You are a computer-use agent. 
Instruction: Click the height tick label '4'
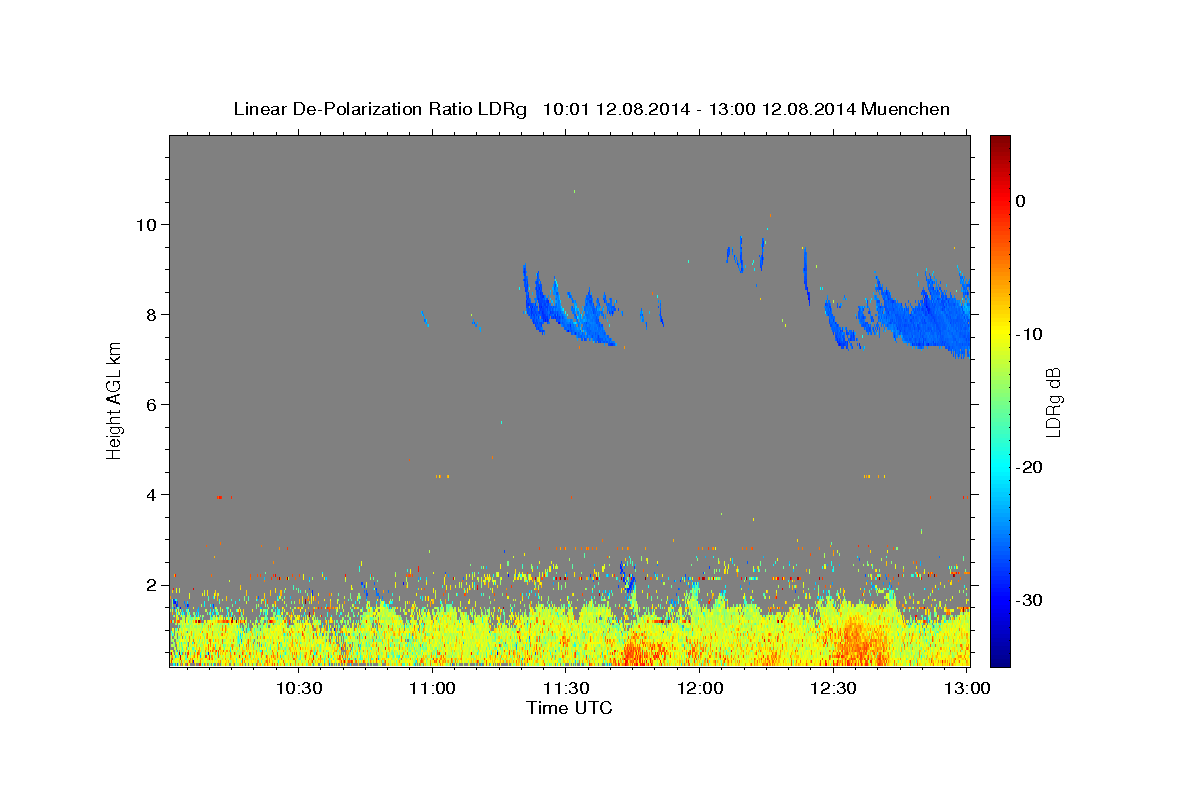point(153,494)
